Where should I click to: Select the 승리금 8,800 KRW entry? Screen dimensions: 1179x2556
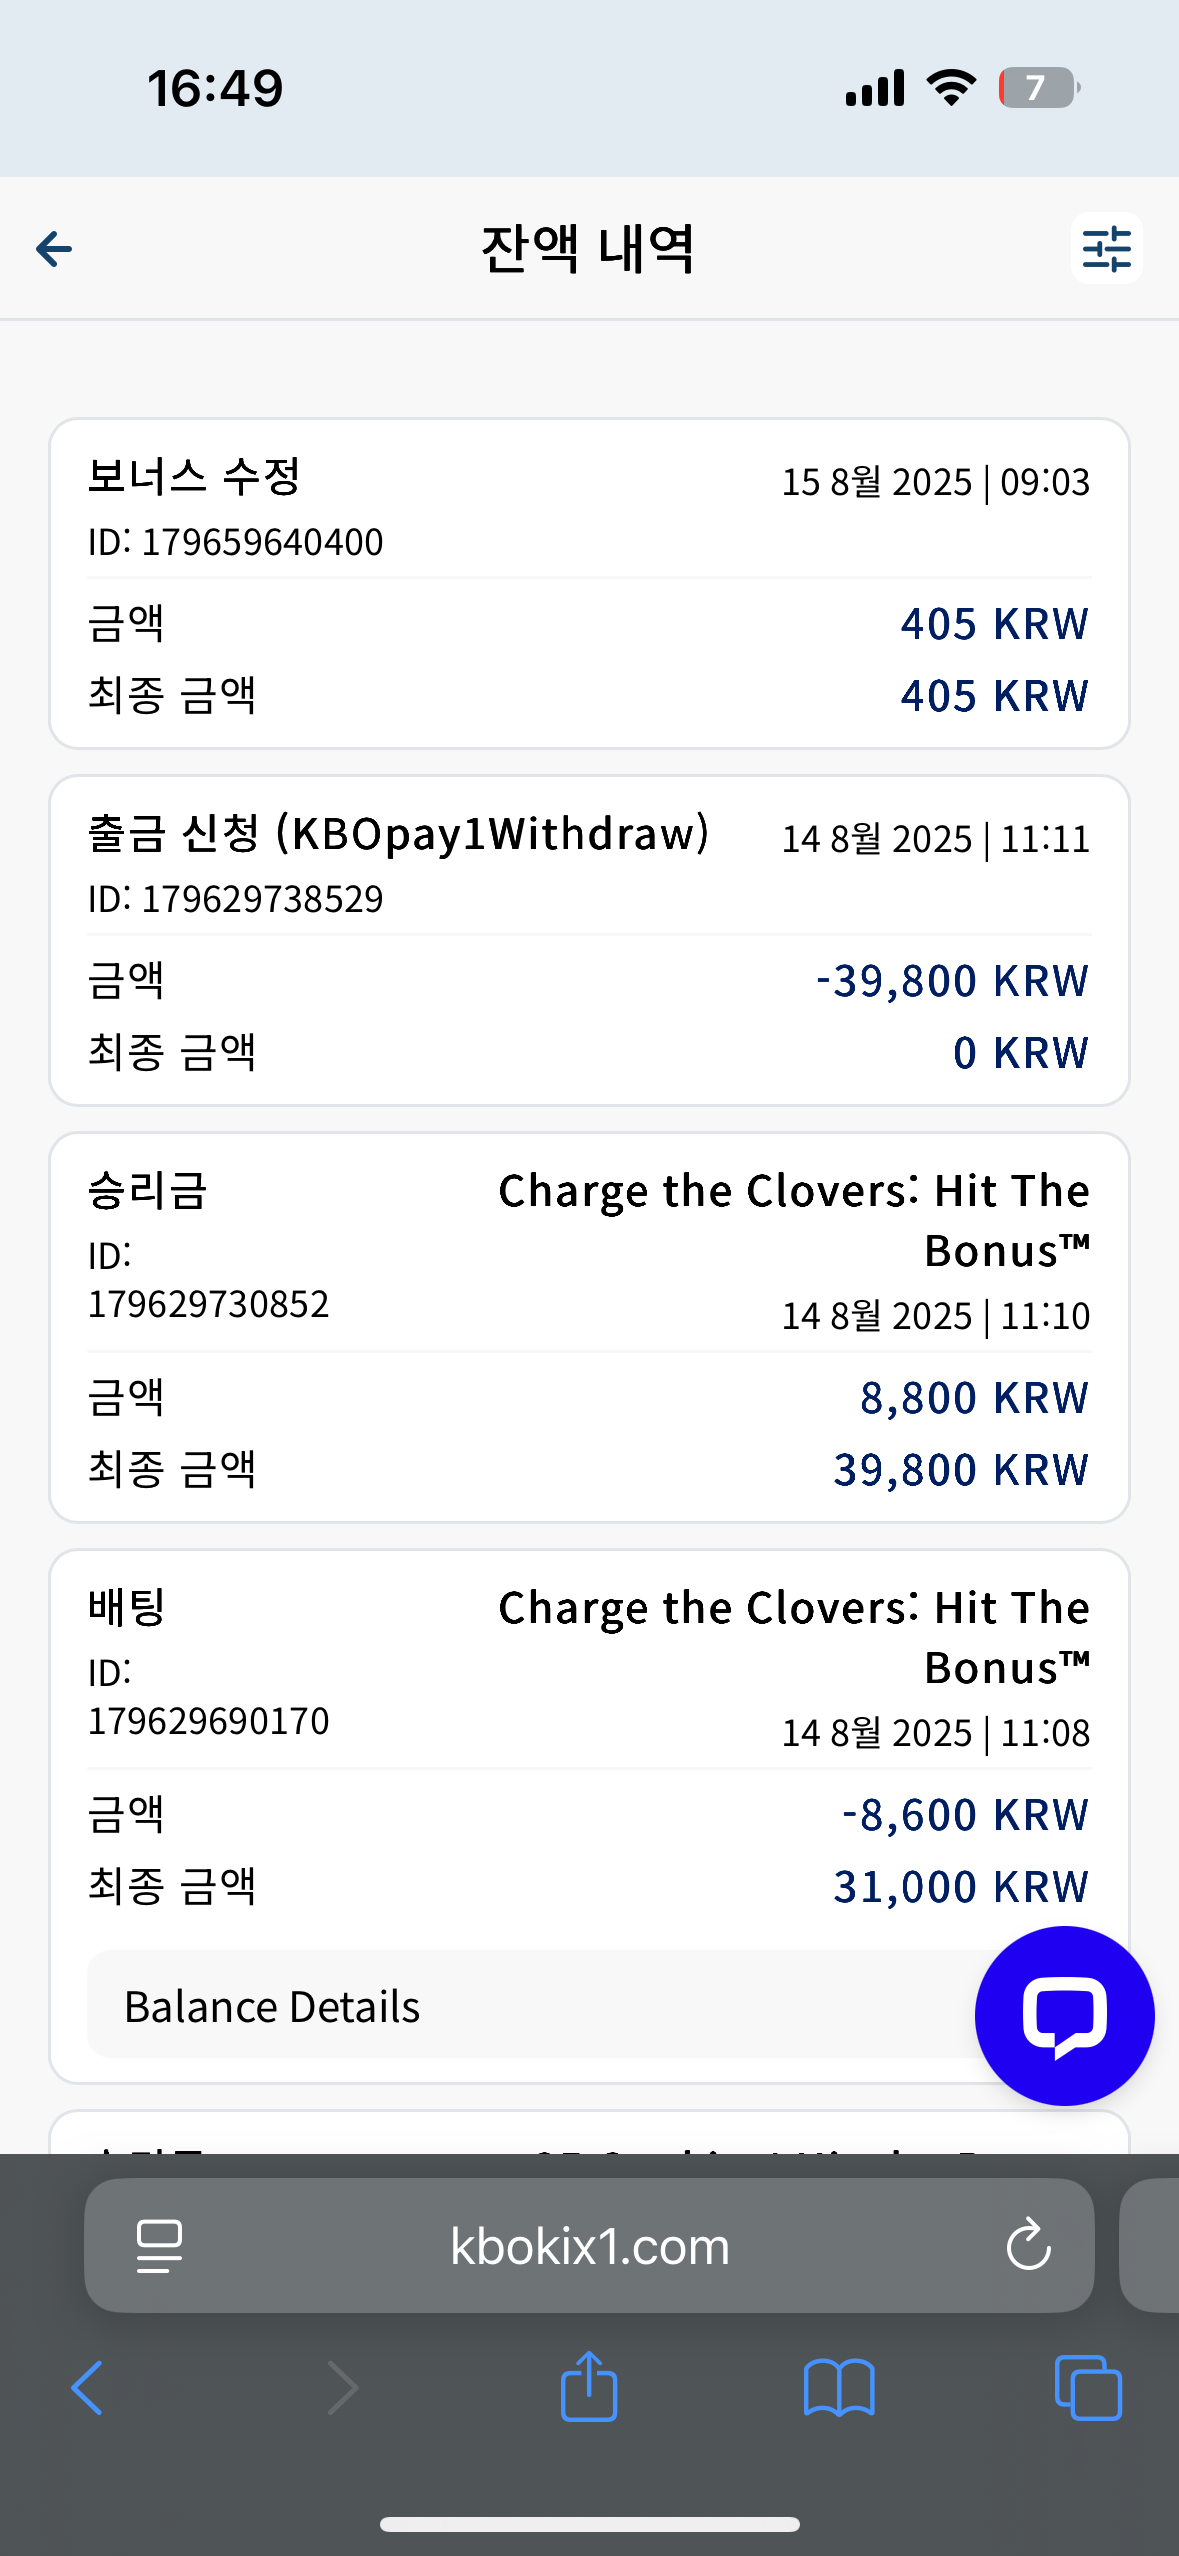click(x=589, y=1328)
